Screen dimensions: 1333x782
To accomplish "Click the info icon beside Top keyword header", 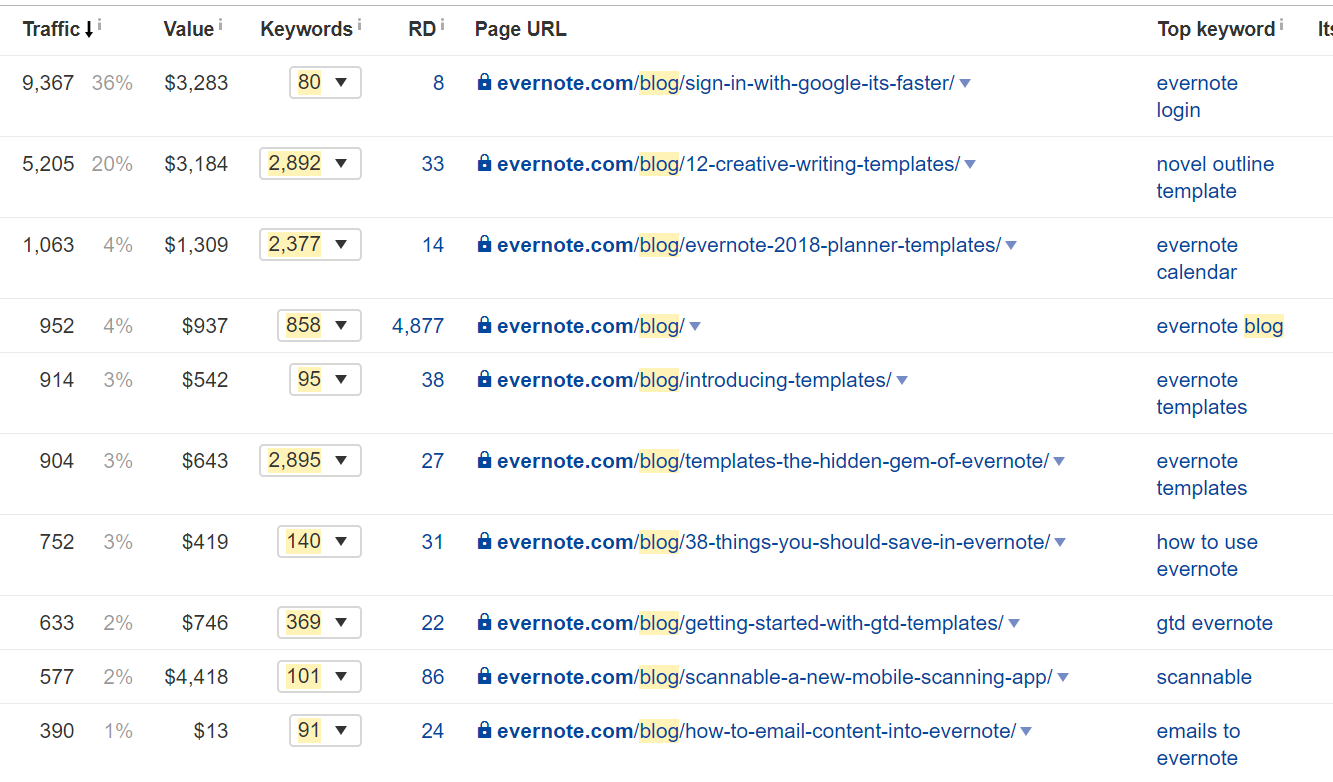I will point(1281,24).
